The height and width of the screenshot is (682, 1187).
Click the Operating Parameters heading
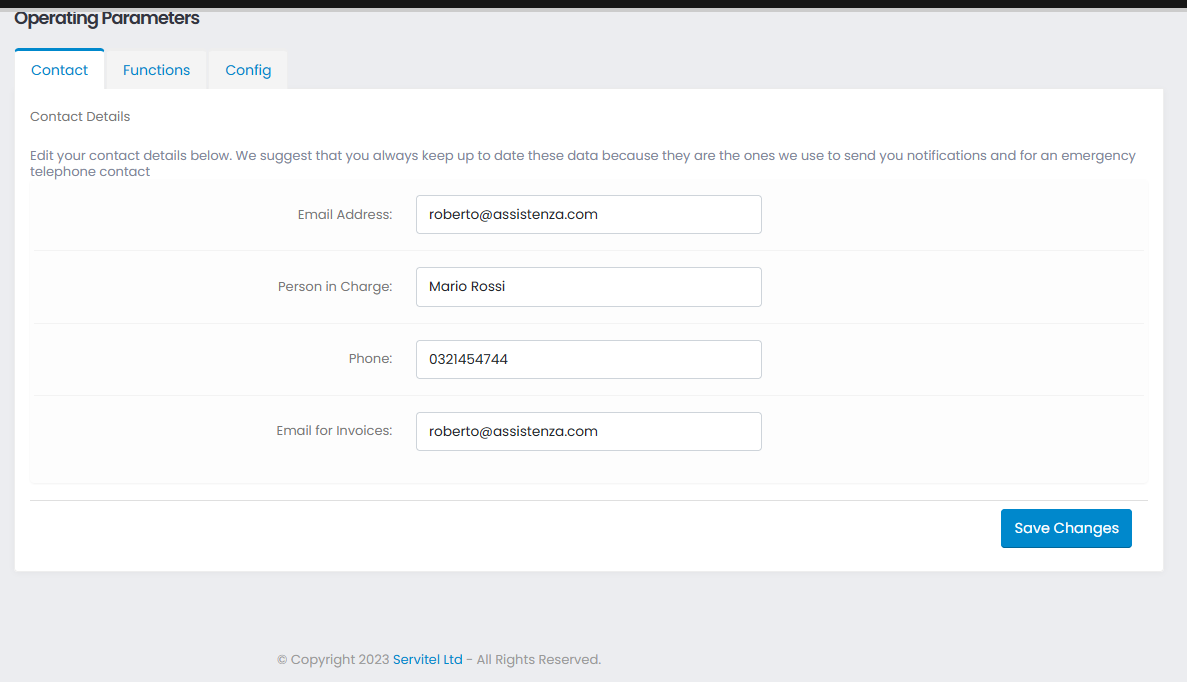tap(107, 18)
